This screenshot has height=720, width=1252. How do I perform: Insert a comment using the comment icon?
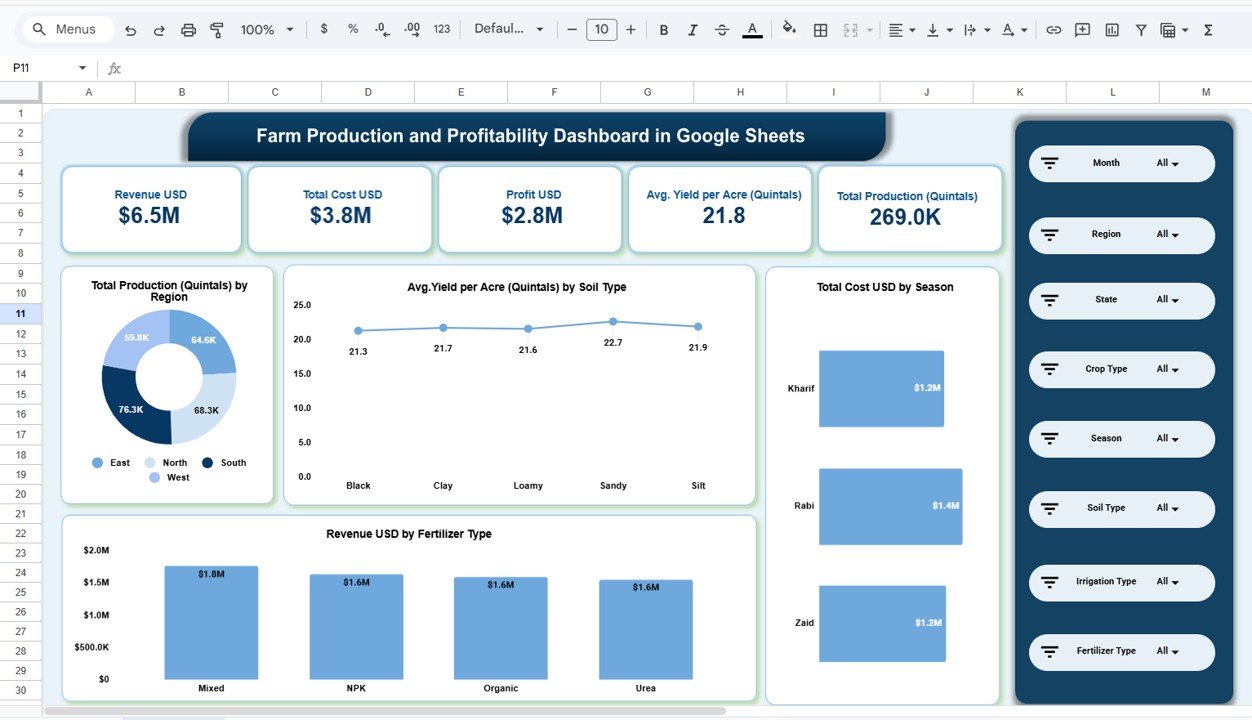(x=1081, y=30)
